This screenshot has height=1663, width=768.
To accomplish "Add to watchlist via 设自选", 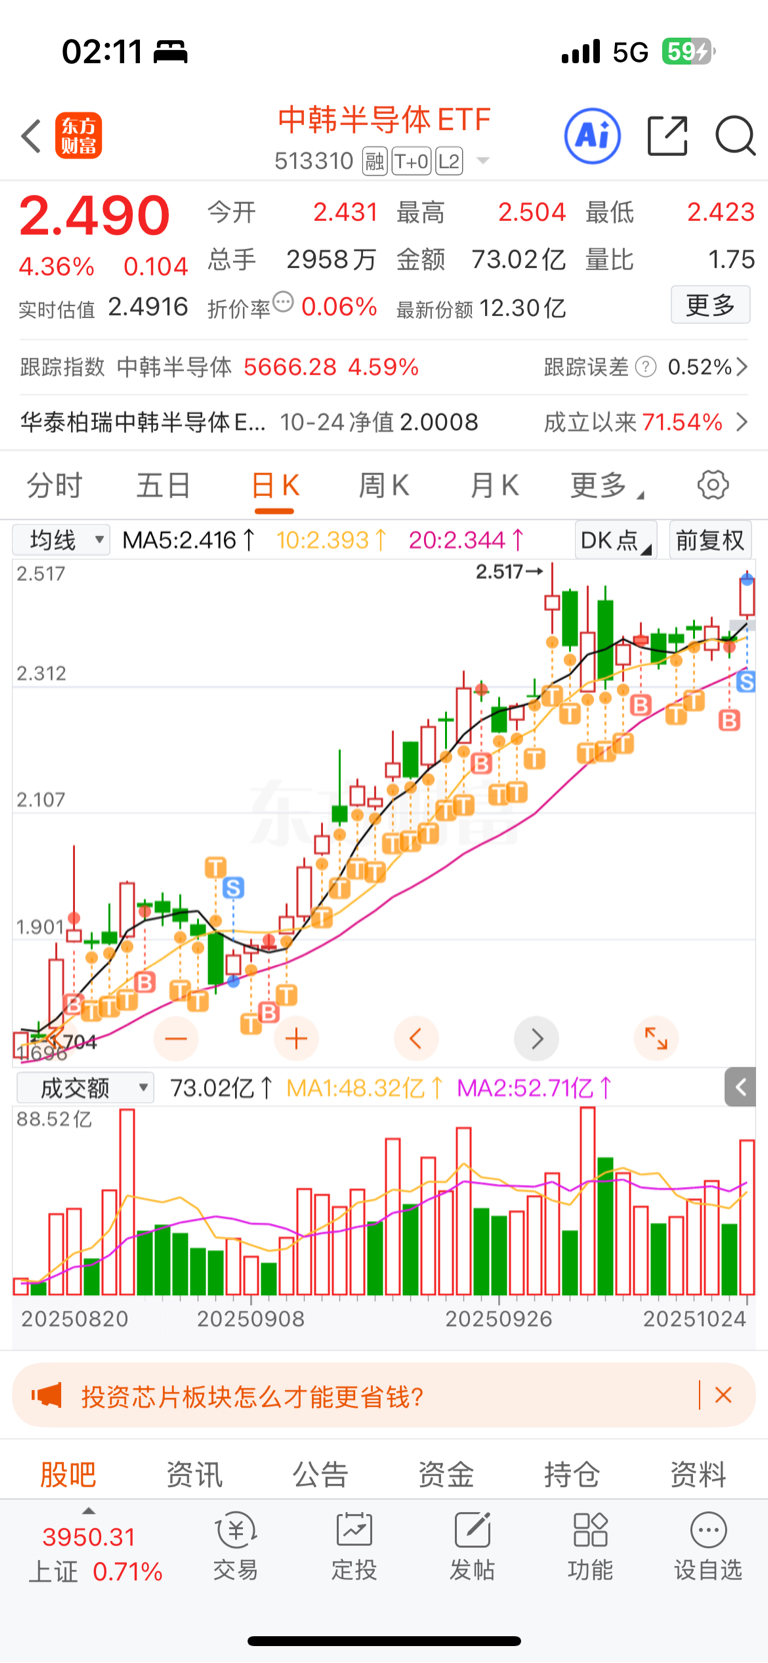I will (708, 1547).
